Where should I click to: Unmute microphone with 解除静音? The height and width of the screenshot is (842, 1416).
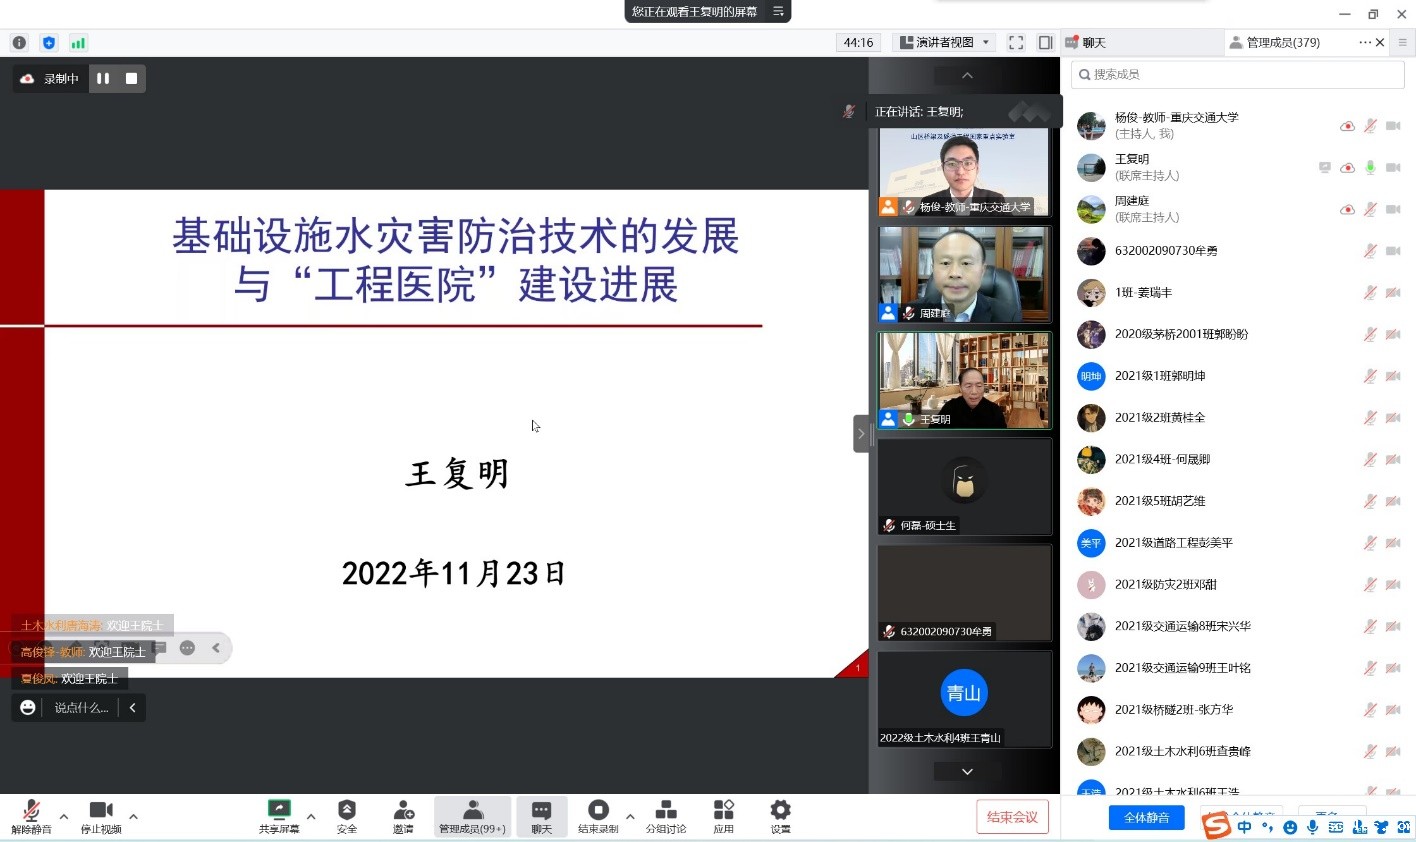(x=31, y=815)
